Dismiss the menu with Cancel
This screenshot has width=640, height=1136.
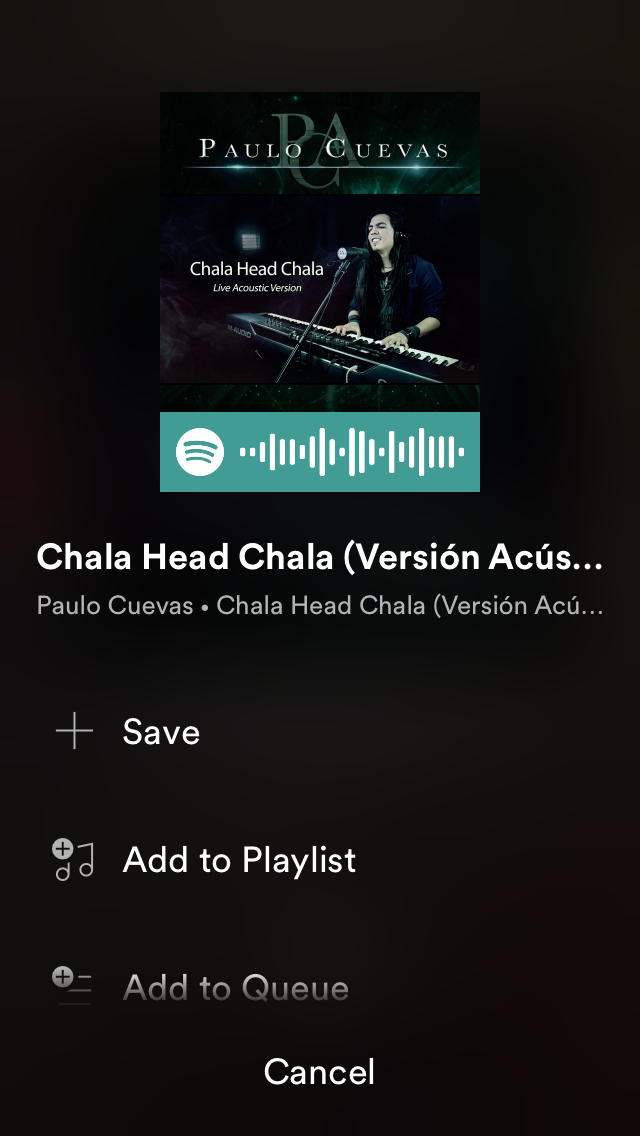(320, 1072)
